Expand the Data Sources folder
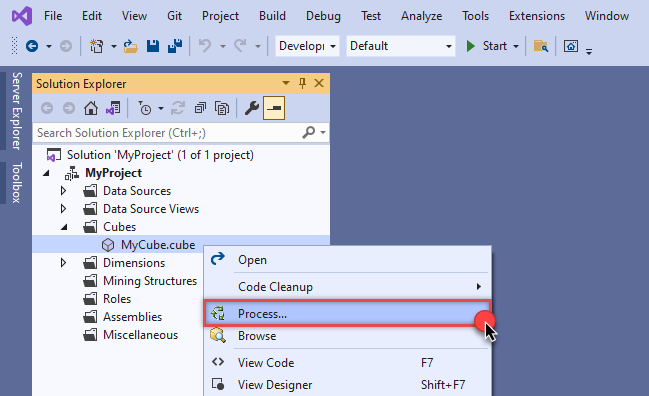Screen dimensions: 649x396 click(63, 191)
